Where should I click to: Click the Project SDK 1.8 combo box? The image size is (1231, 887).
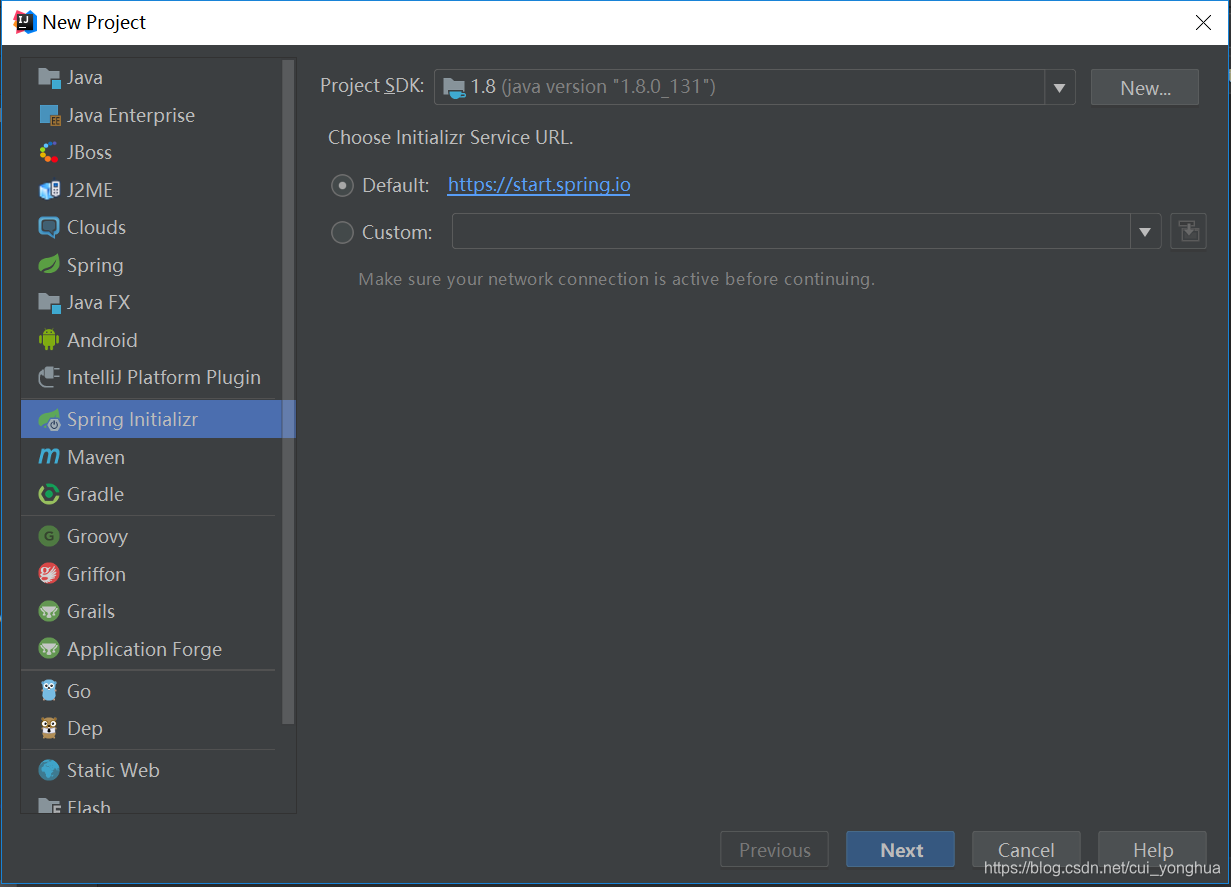755,88
